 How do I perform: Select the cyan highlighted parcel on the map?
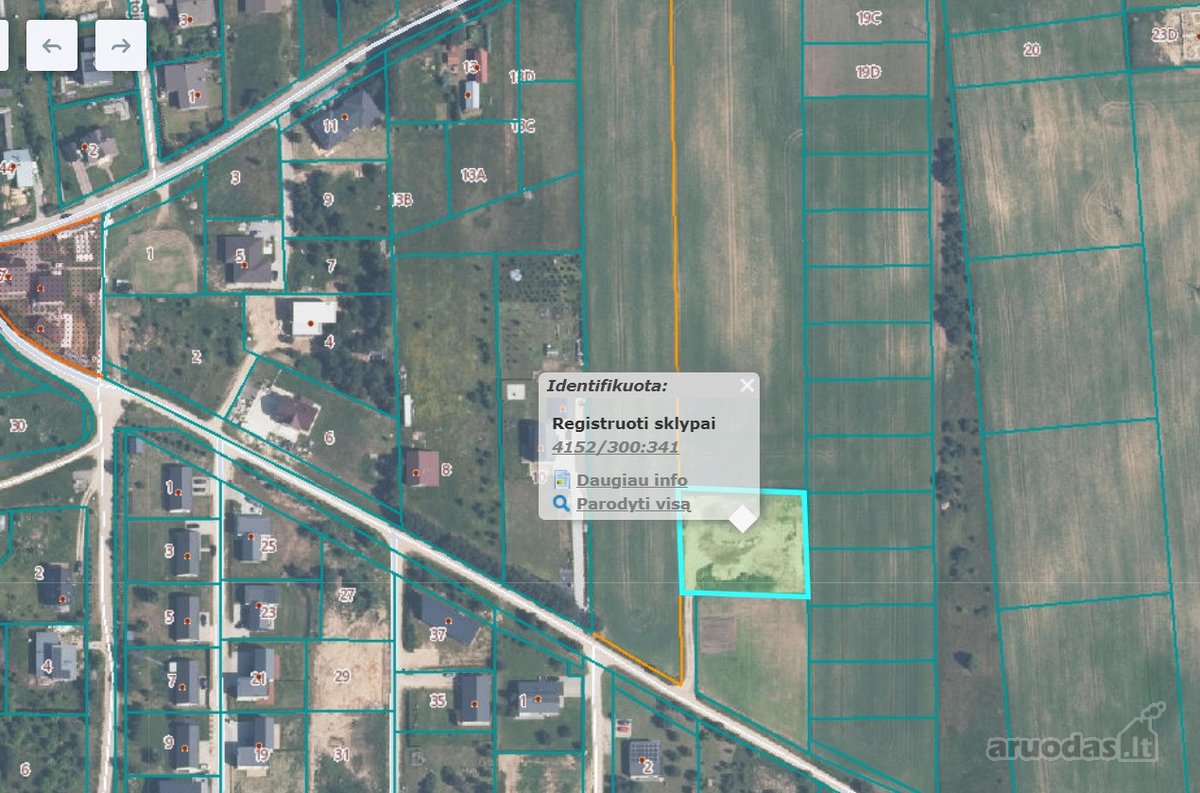click(x=744, y=545)
